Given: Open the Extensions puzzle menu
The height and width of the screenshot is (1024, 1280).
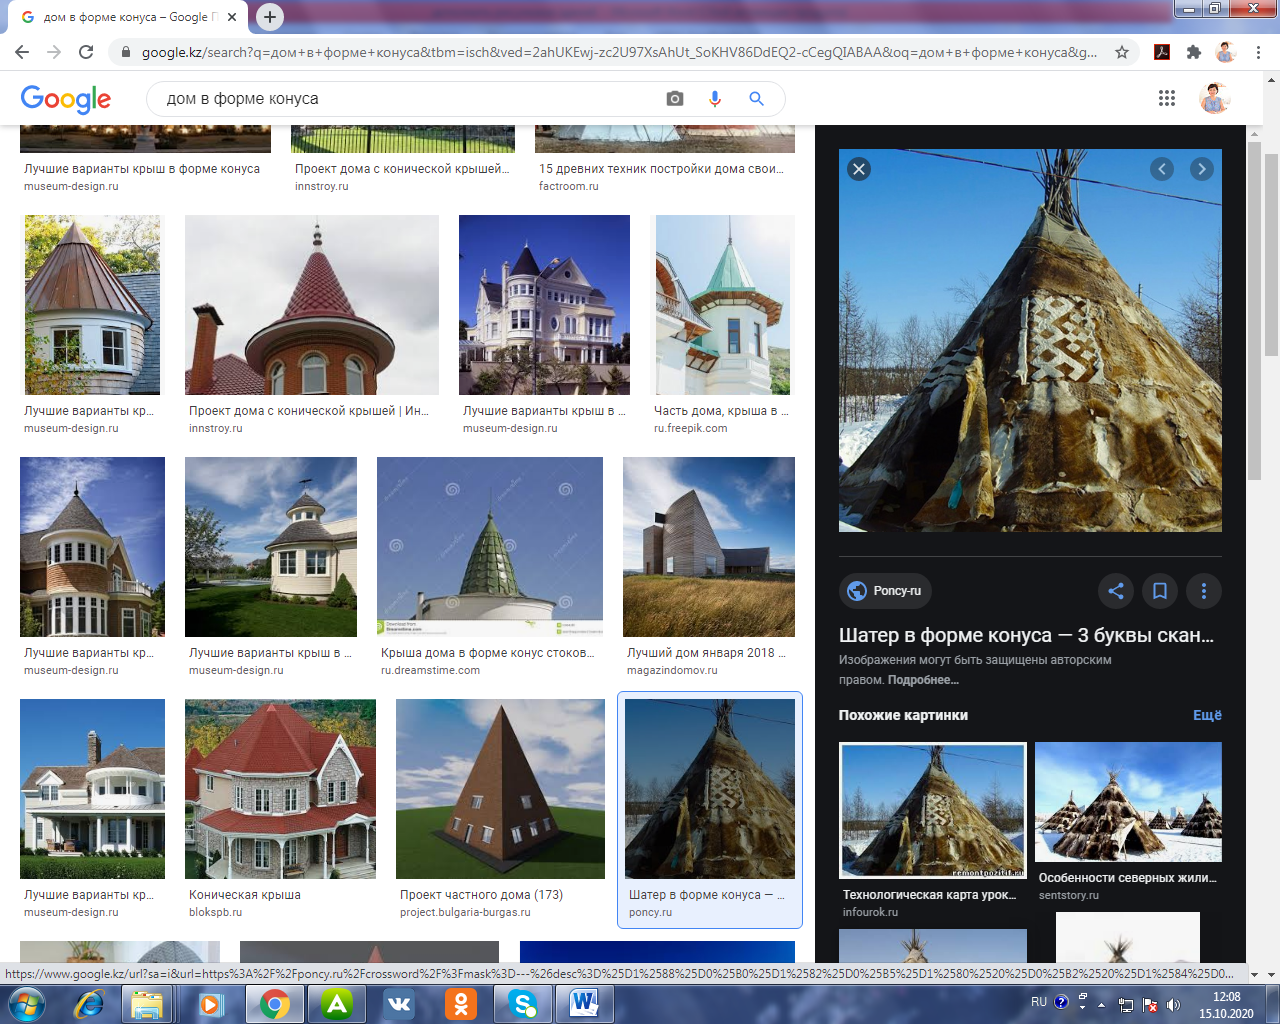Looking at the screenshot, I should [1193, 52].
